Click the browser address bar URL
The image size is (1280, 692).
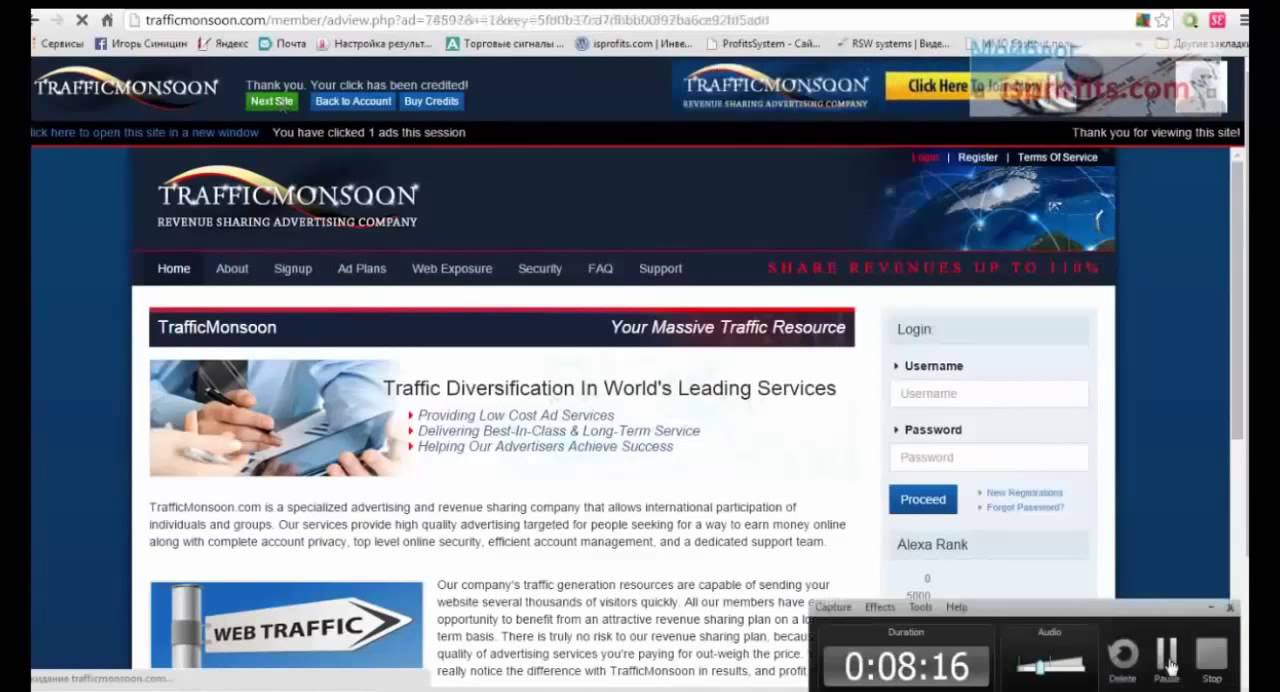click(x=457, y=20)
